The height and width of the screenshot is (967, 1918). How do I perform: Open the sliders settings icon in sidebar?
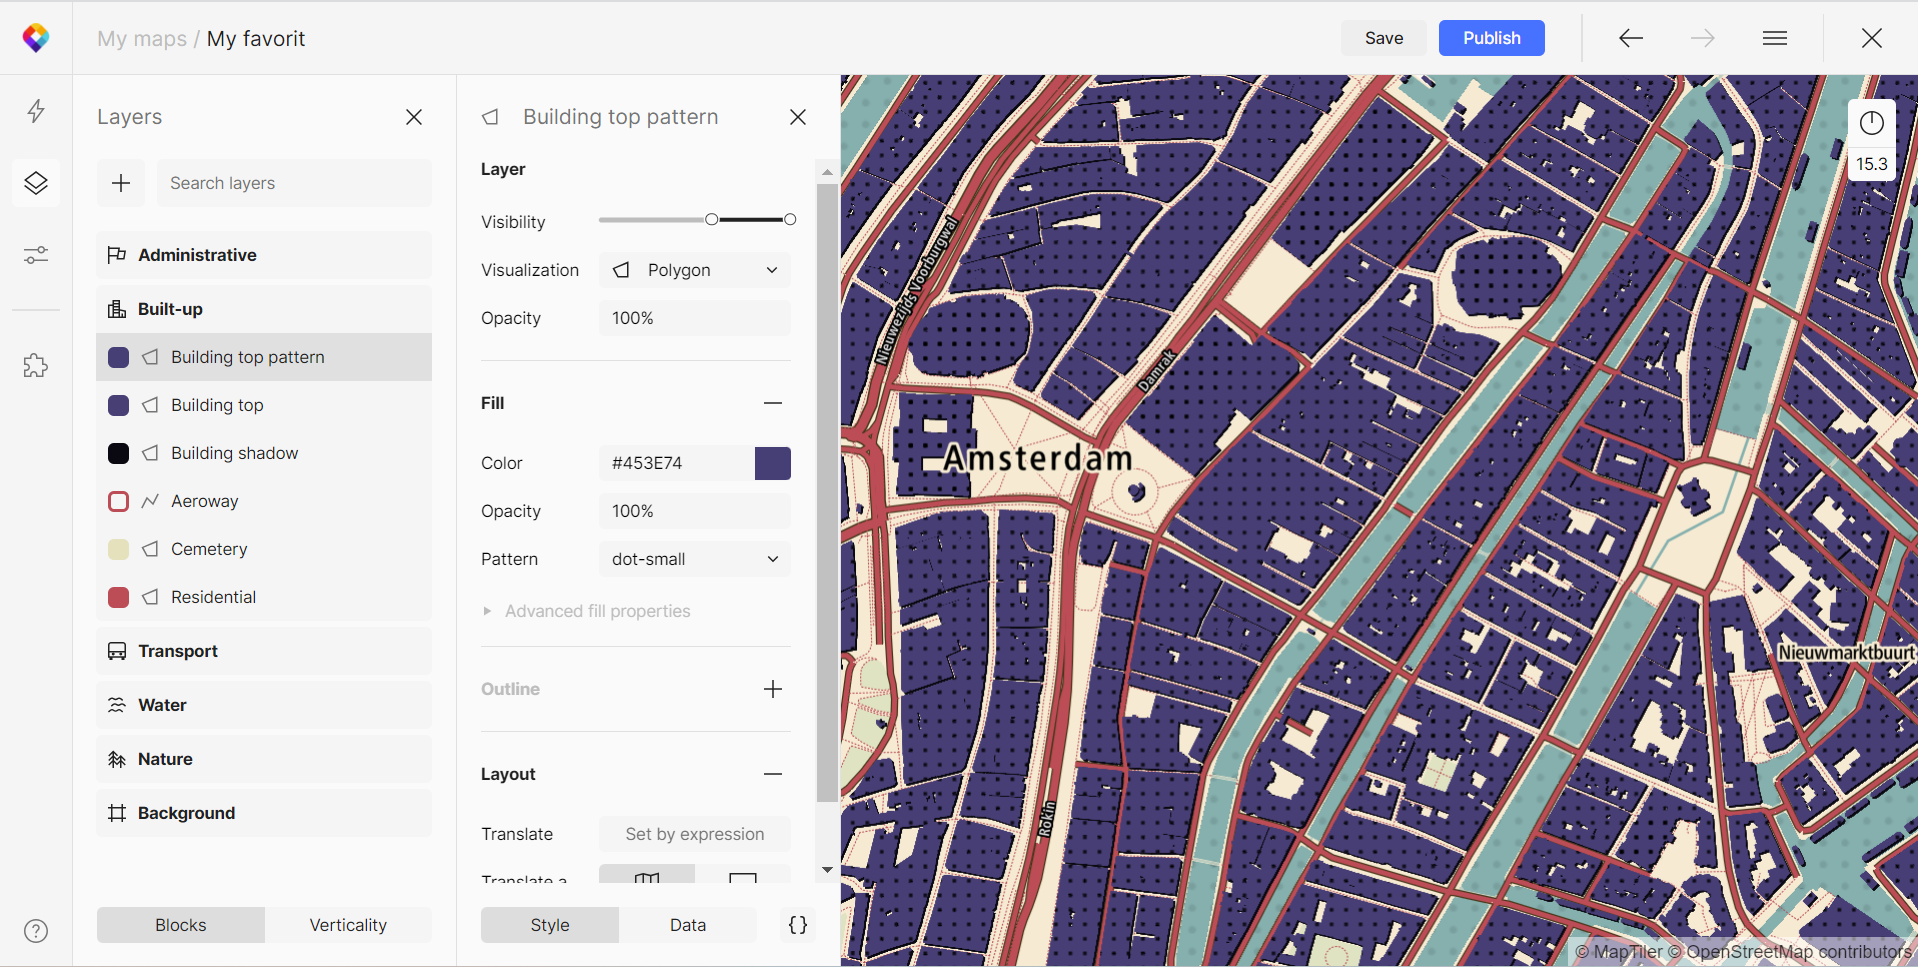[x=36, y=256]
